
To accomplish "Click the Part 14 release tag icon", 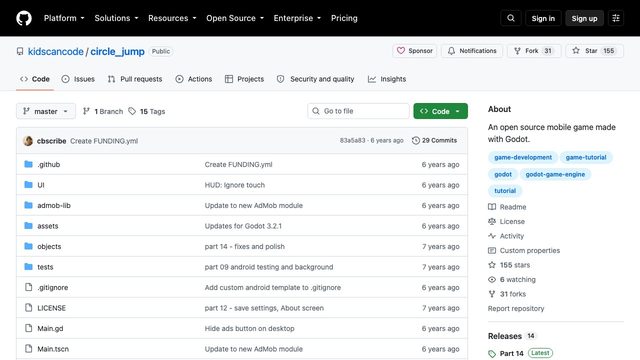I will coord(492,353).
